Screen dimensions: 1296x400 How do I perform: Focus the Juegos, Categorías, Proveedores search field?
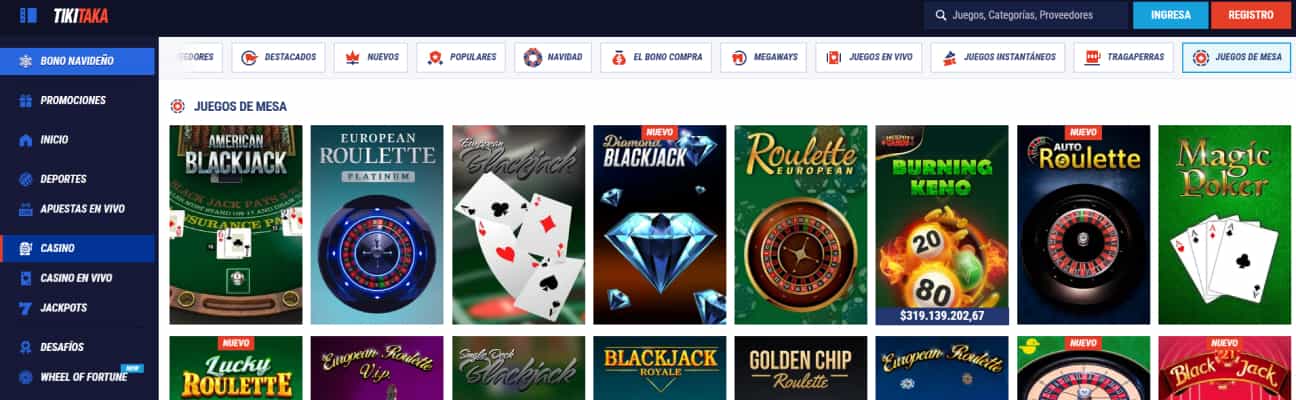click(1026, 15)
